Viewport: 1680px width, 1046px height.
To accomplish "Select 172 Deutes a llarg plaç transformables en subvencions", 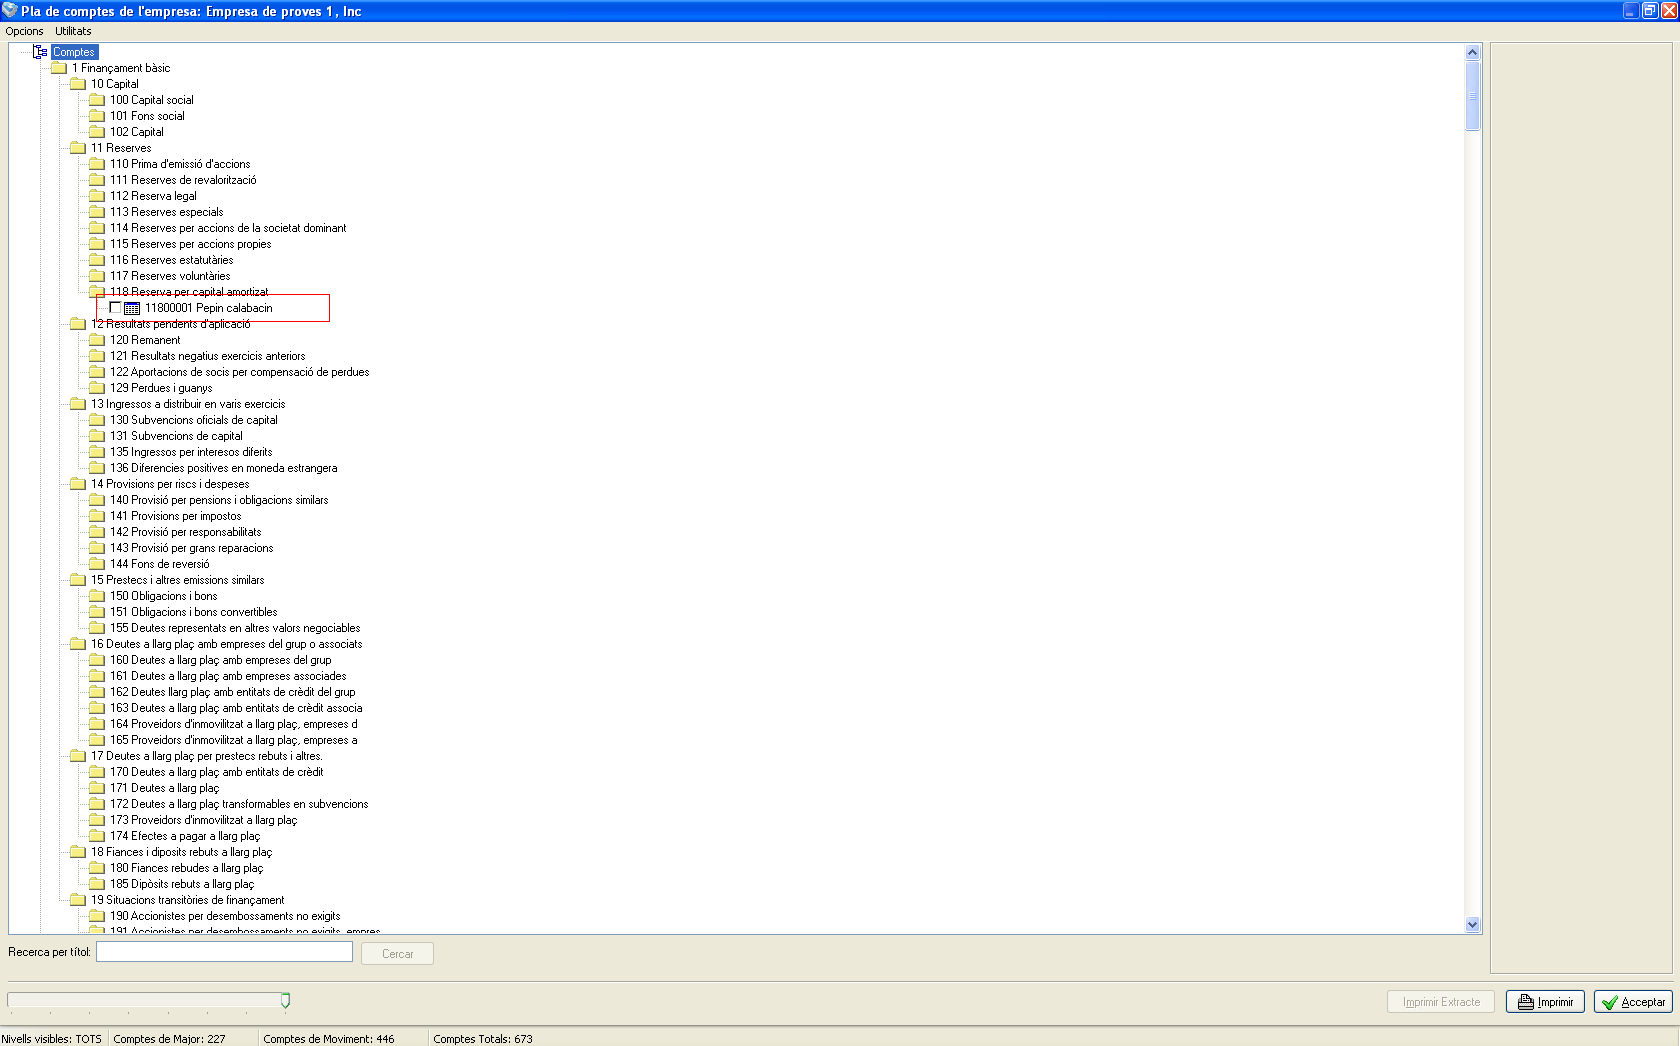I will coord(239,804).
